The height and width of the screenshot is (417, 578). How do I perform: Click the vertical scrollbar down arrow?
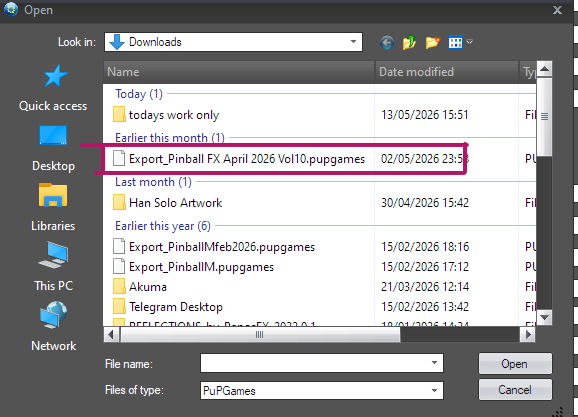(x=544, y=317)
